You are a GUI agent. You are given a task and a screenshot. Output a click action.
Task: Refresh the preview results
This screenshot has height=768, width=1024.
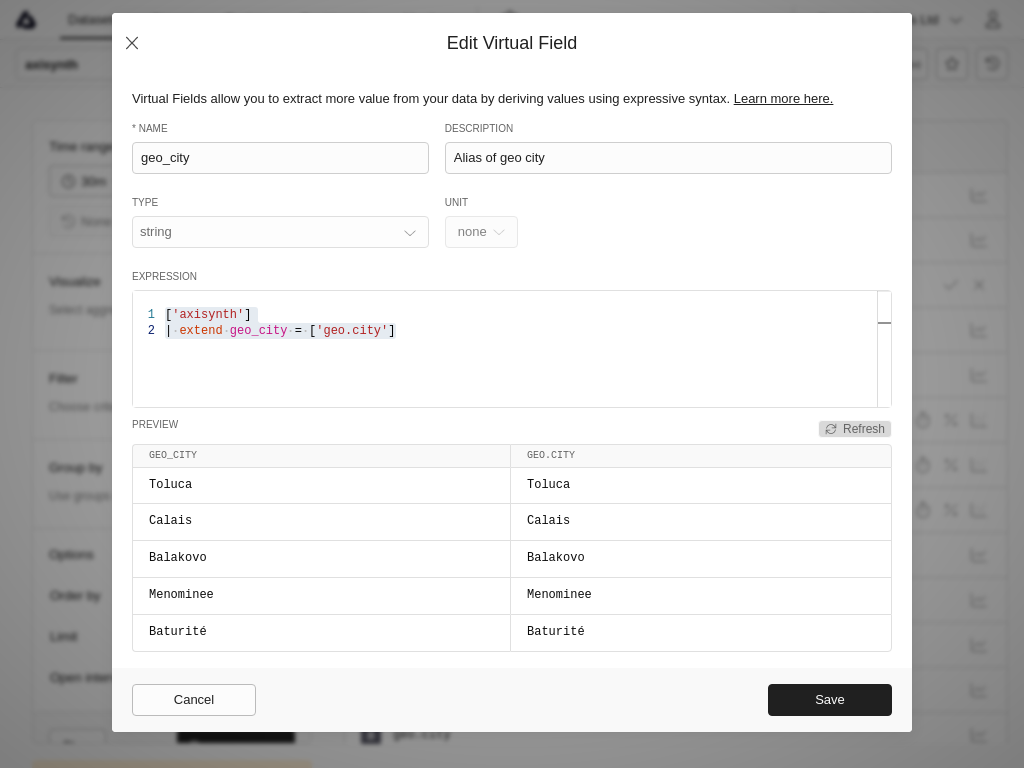[855, 429]
